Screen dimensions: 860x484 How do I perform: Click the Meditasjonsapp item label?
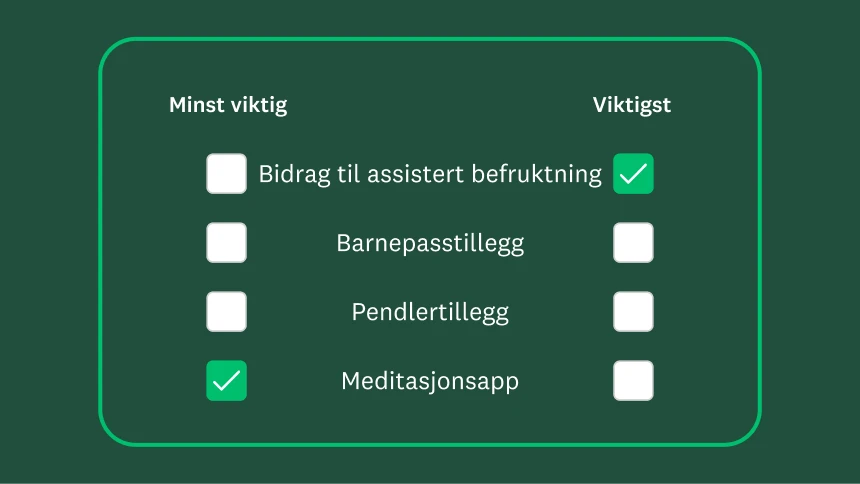(430, 381)
